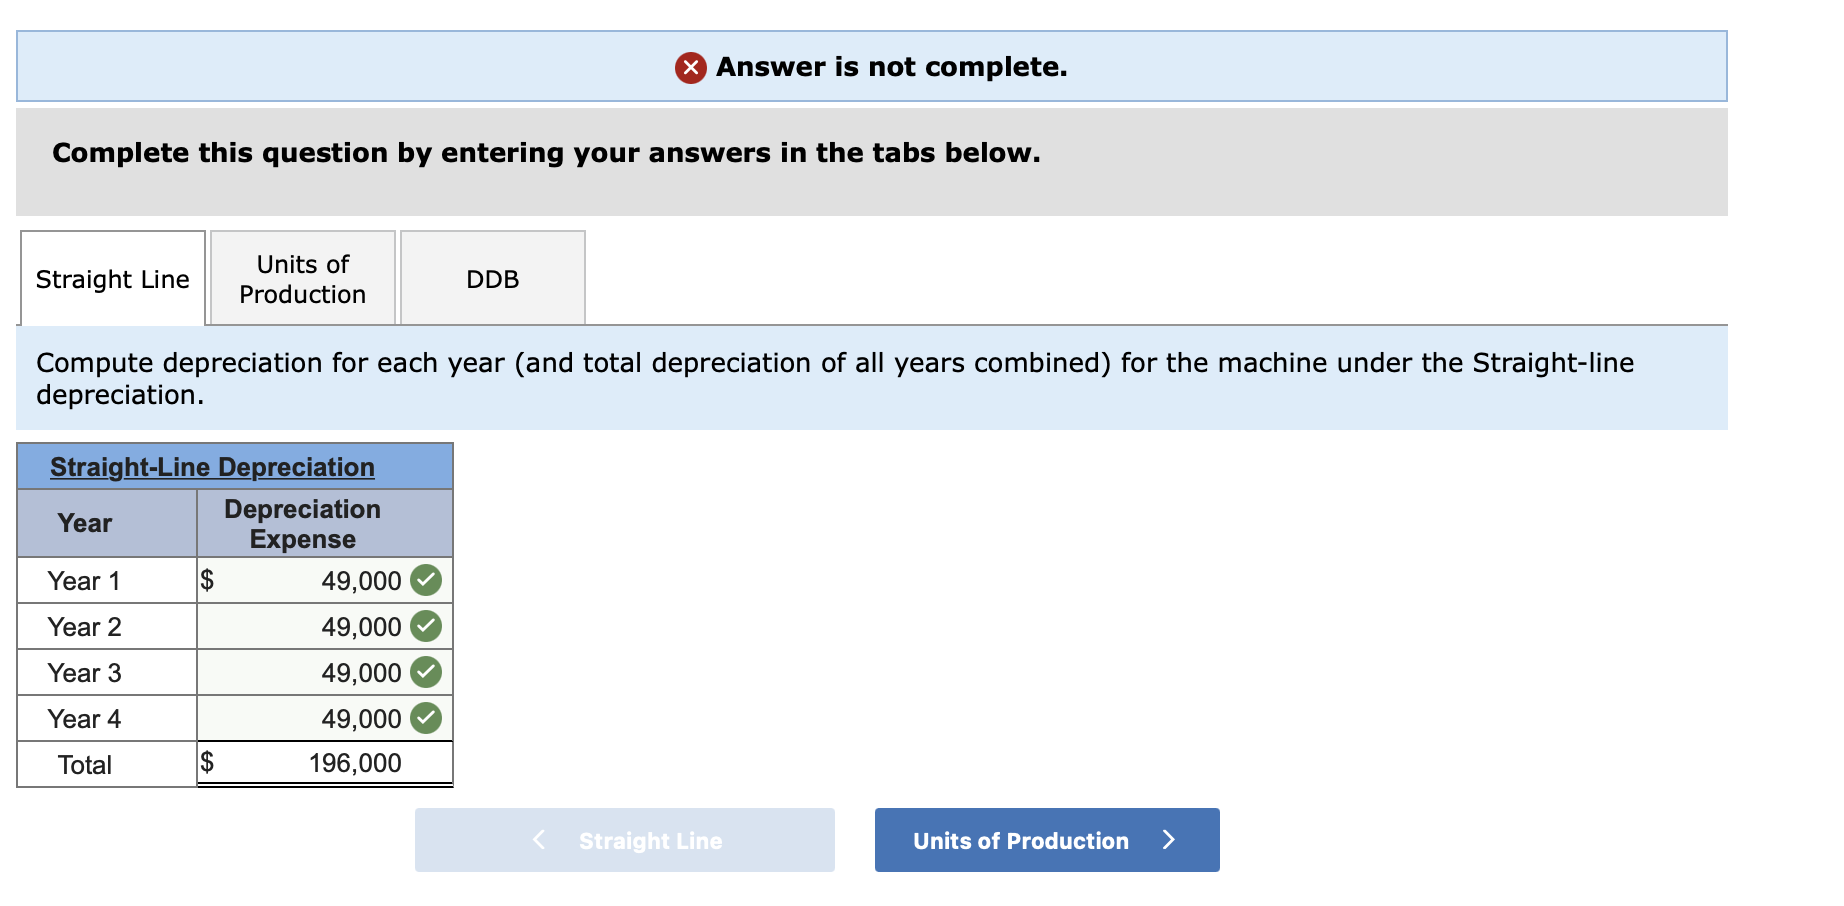Click the Year column header cell

pyautogui.click(x=86, y=523)
